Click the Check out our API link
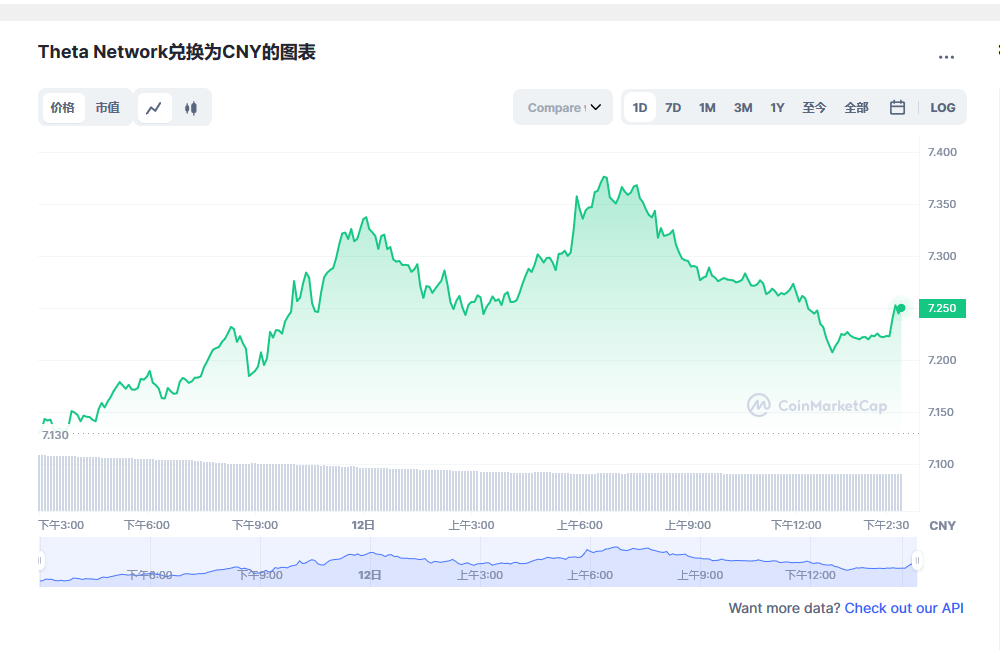Viewport: 1000px width, 650px height. (904, 609)
